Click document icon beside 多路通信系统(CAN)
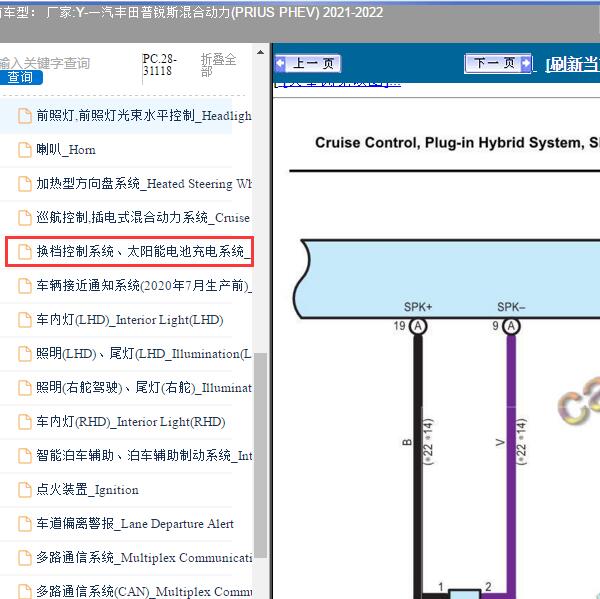This screenshot has width=600, height=599. coord(25,591)
